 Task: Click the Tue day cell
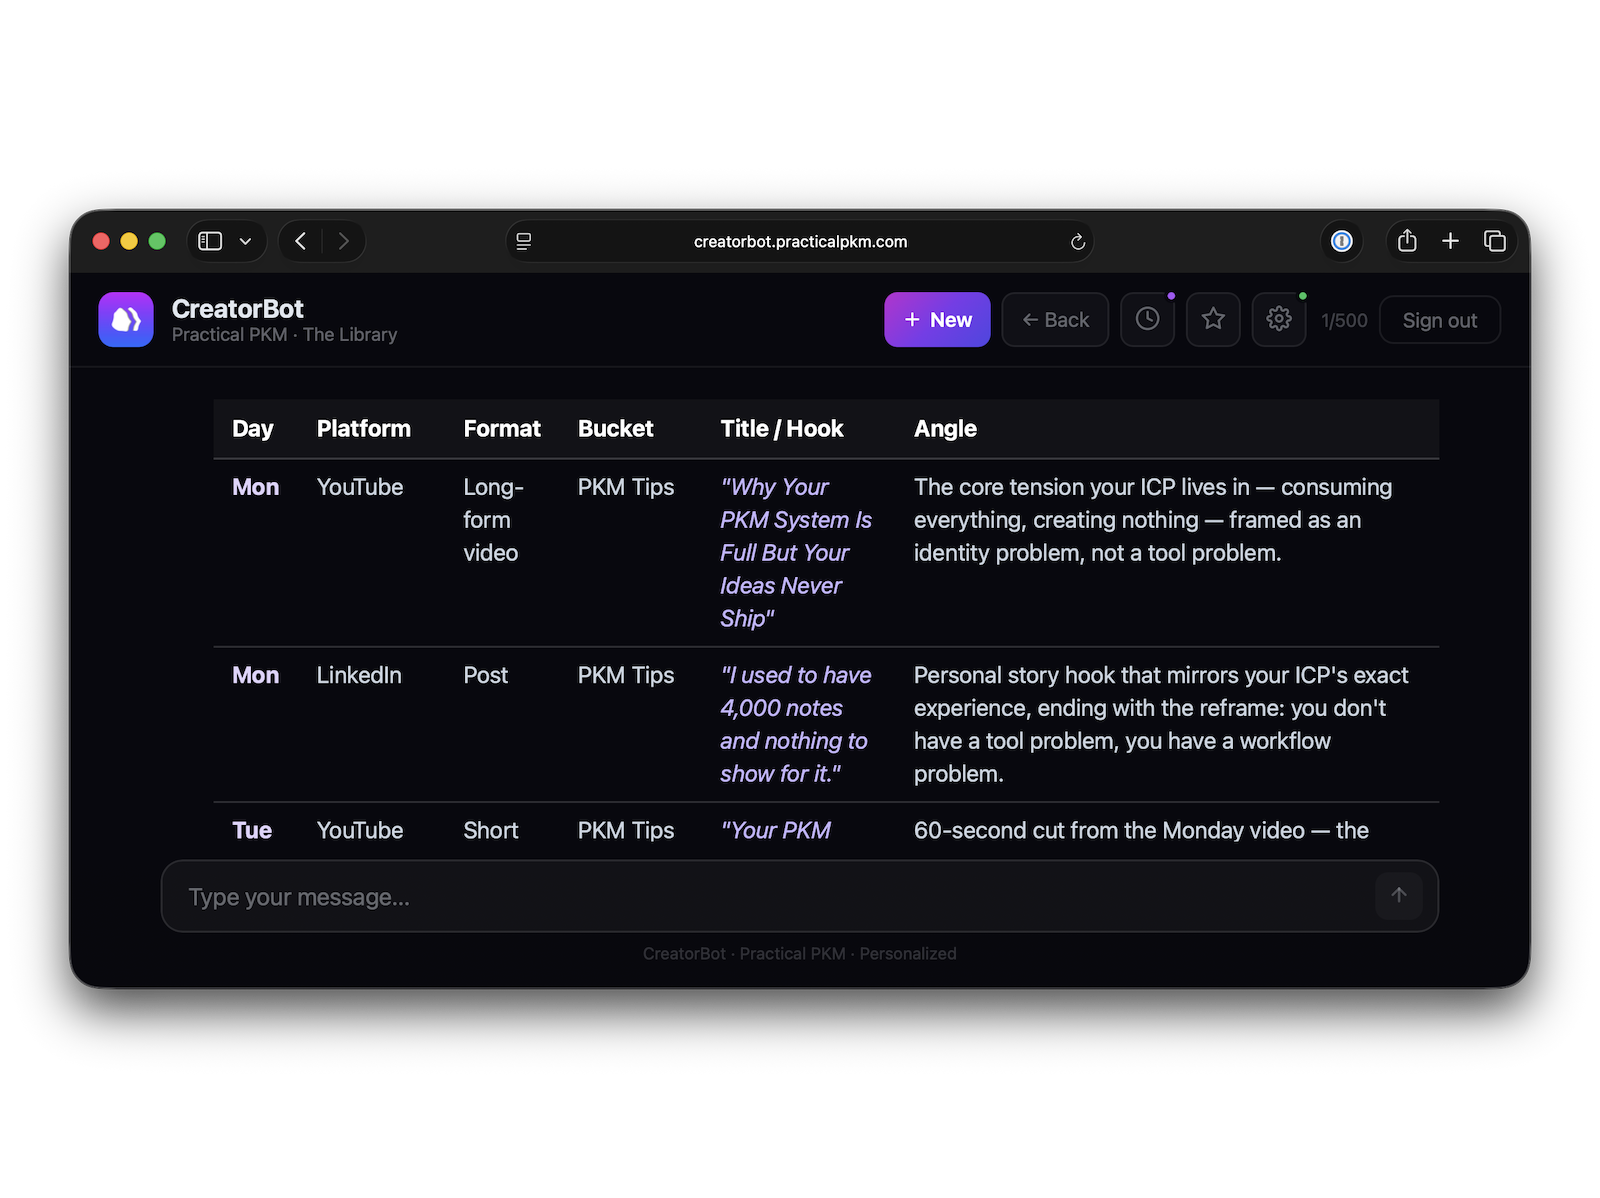(x=252, y=830)
